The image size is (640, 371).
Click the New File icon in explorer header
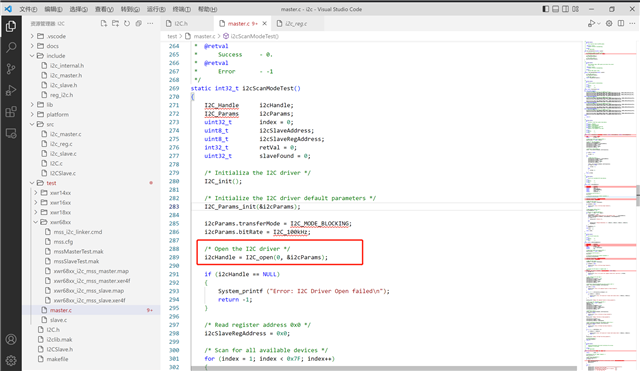point(104,24)
